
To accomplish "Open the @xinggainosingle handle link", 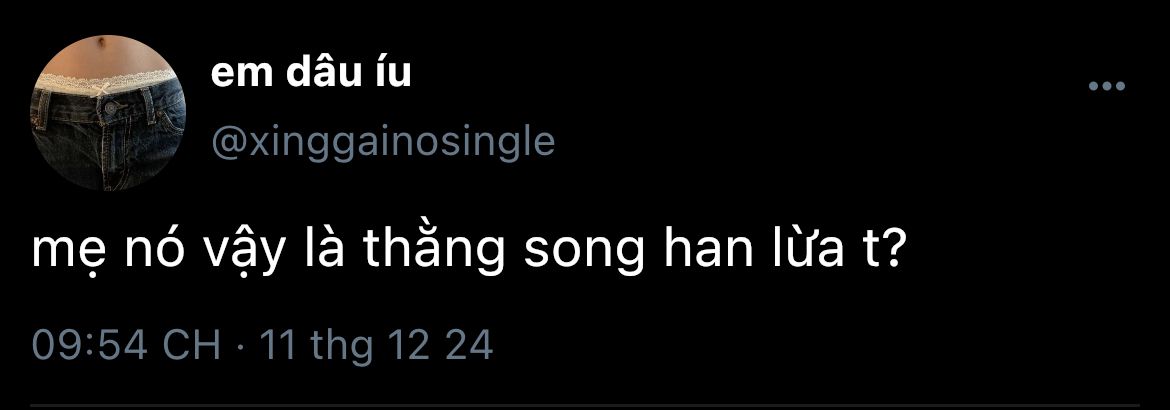I will (x=383, y=141).
